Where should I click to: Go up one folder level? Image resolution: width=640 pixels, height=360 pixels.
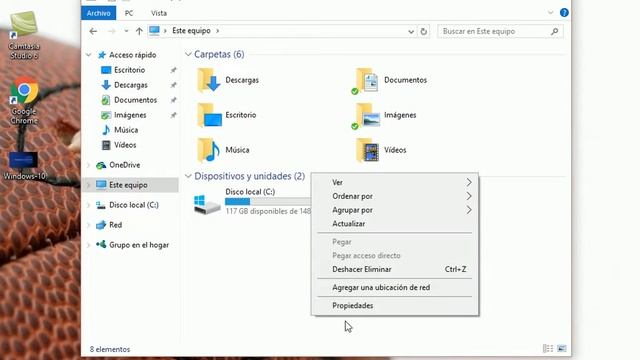139,31
